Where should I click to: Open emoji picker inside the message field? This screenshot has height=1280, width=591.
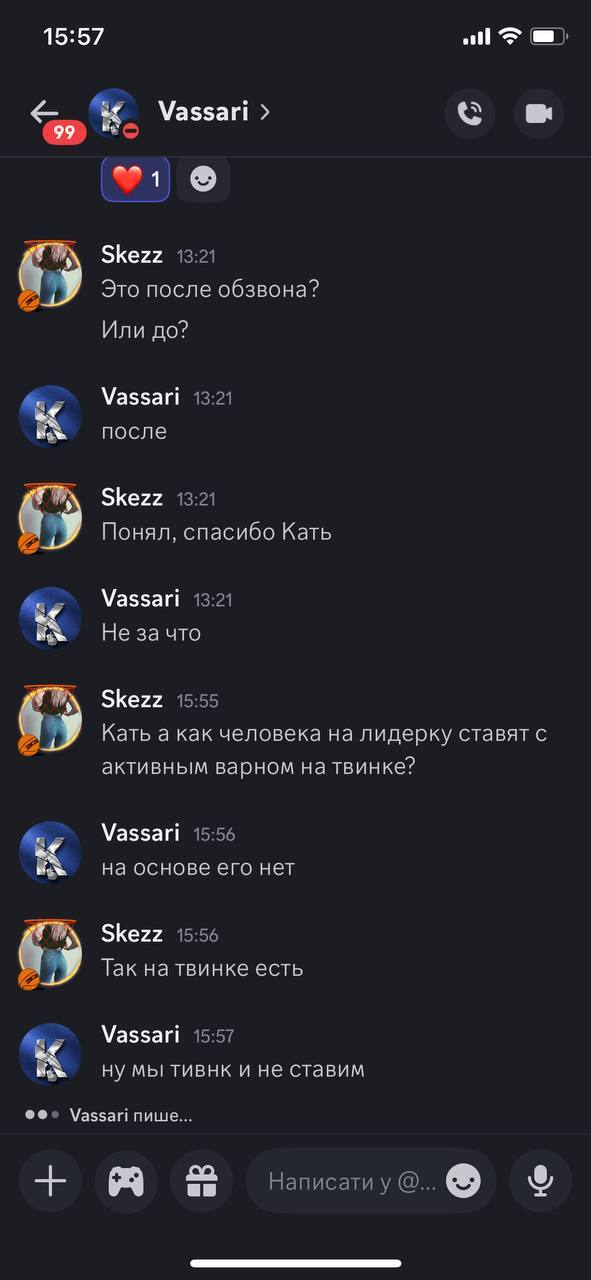(x=464, y=1181)
